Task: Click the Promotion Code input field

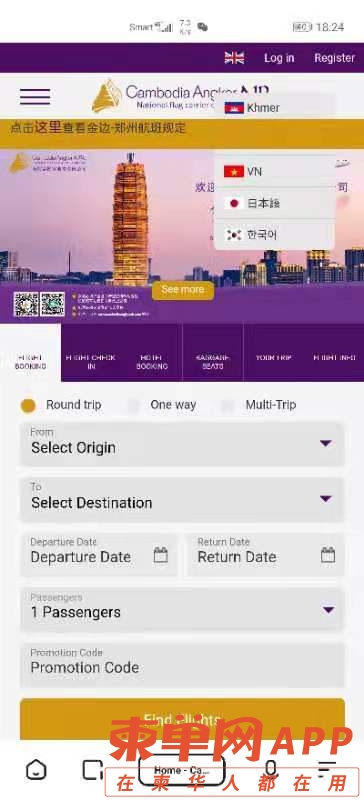Action: (x=182, y=664)
